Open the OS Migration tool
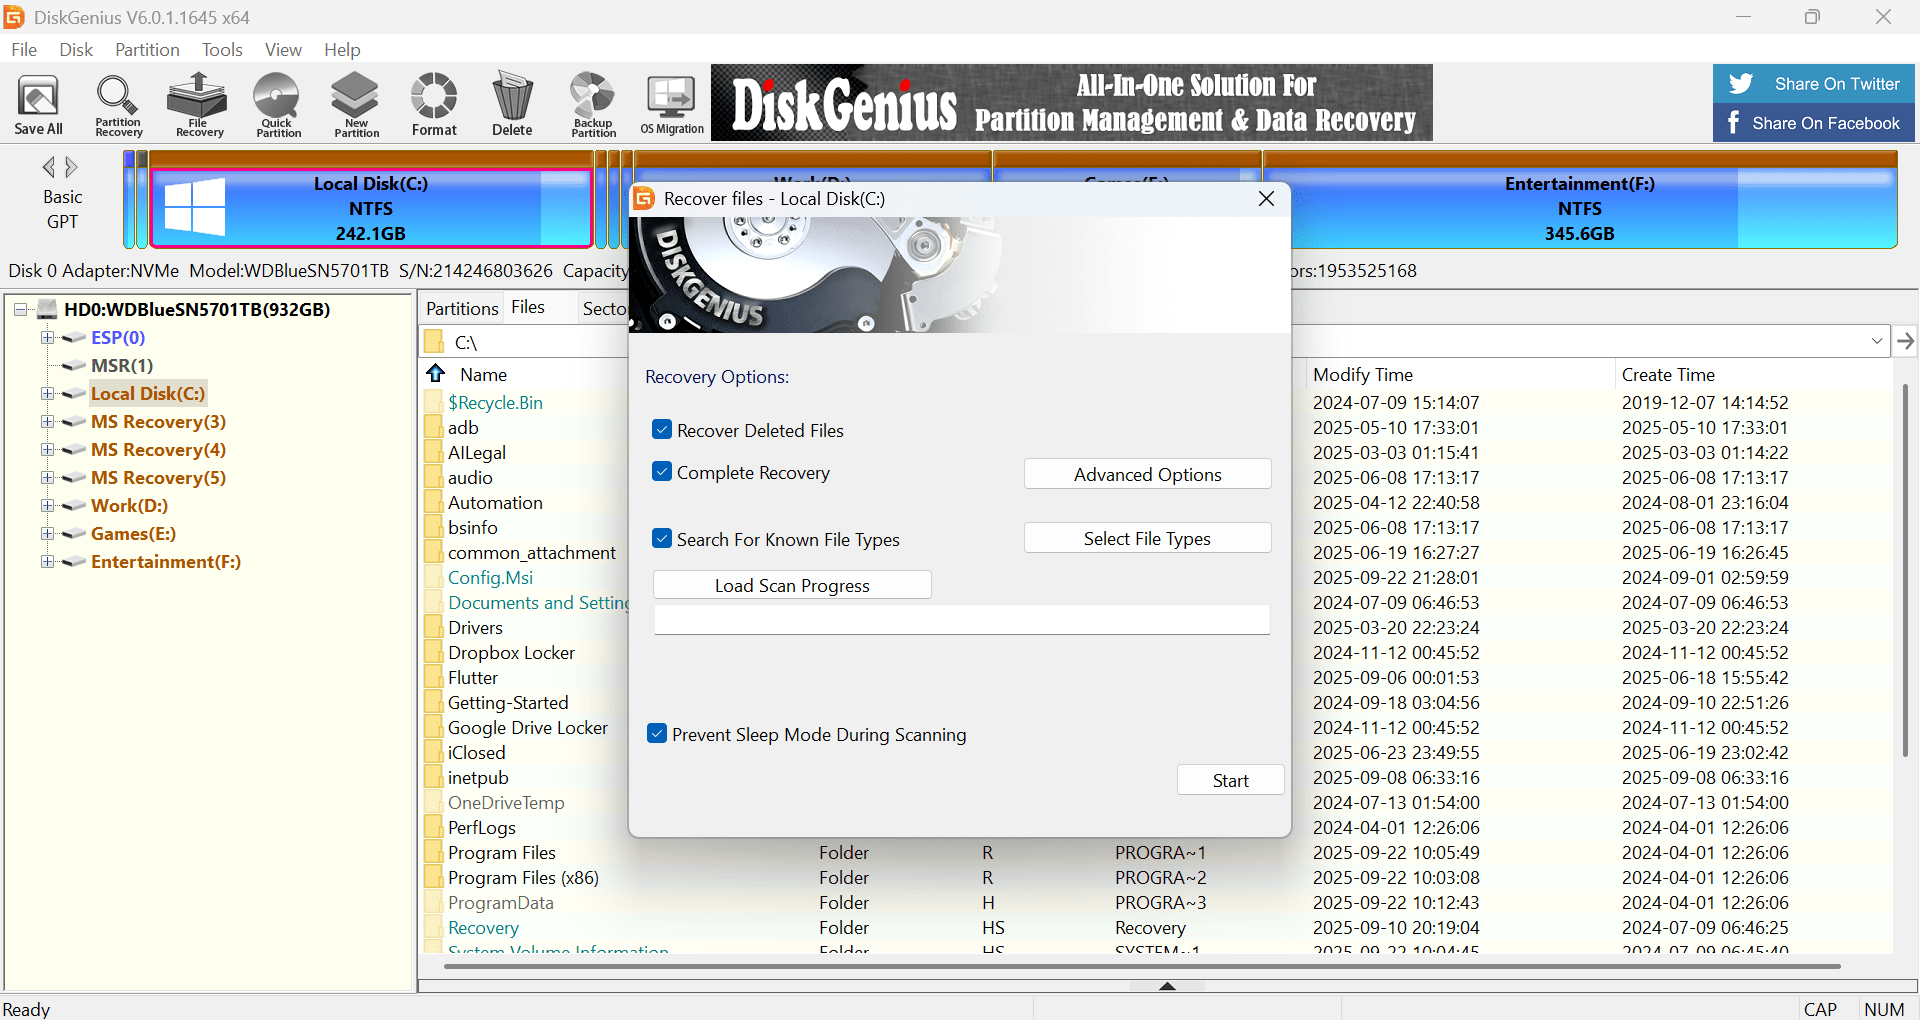The image size is (1920, 1020). click(x=672, y=104)
